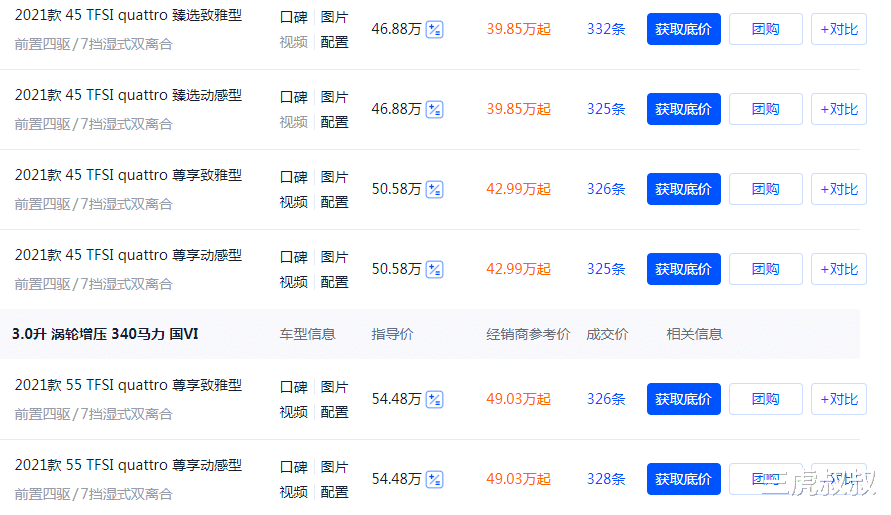Open 口碑 for 45 TFSI 尊享致雅型
Image resolution: width=891 pixels, height=515 pixels.
click(x=294, y=177)
